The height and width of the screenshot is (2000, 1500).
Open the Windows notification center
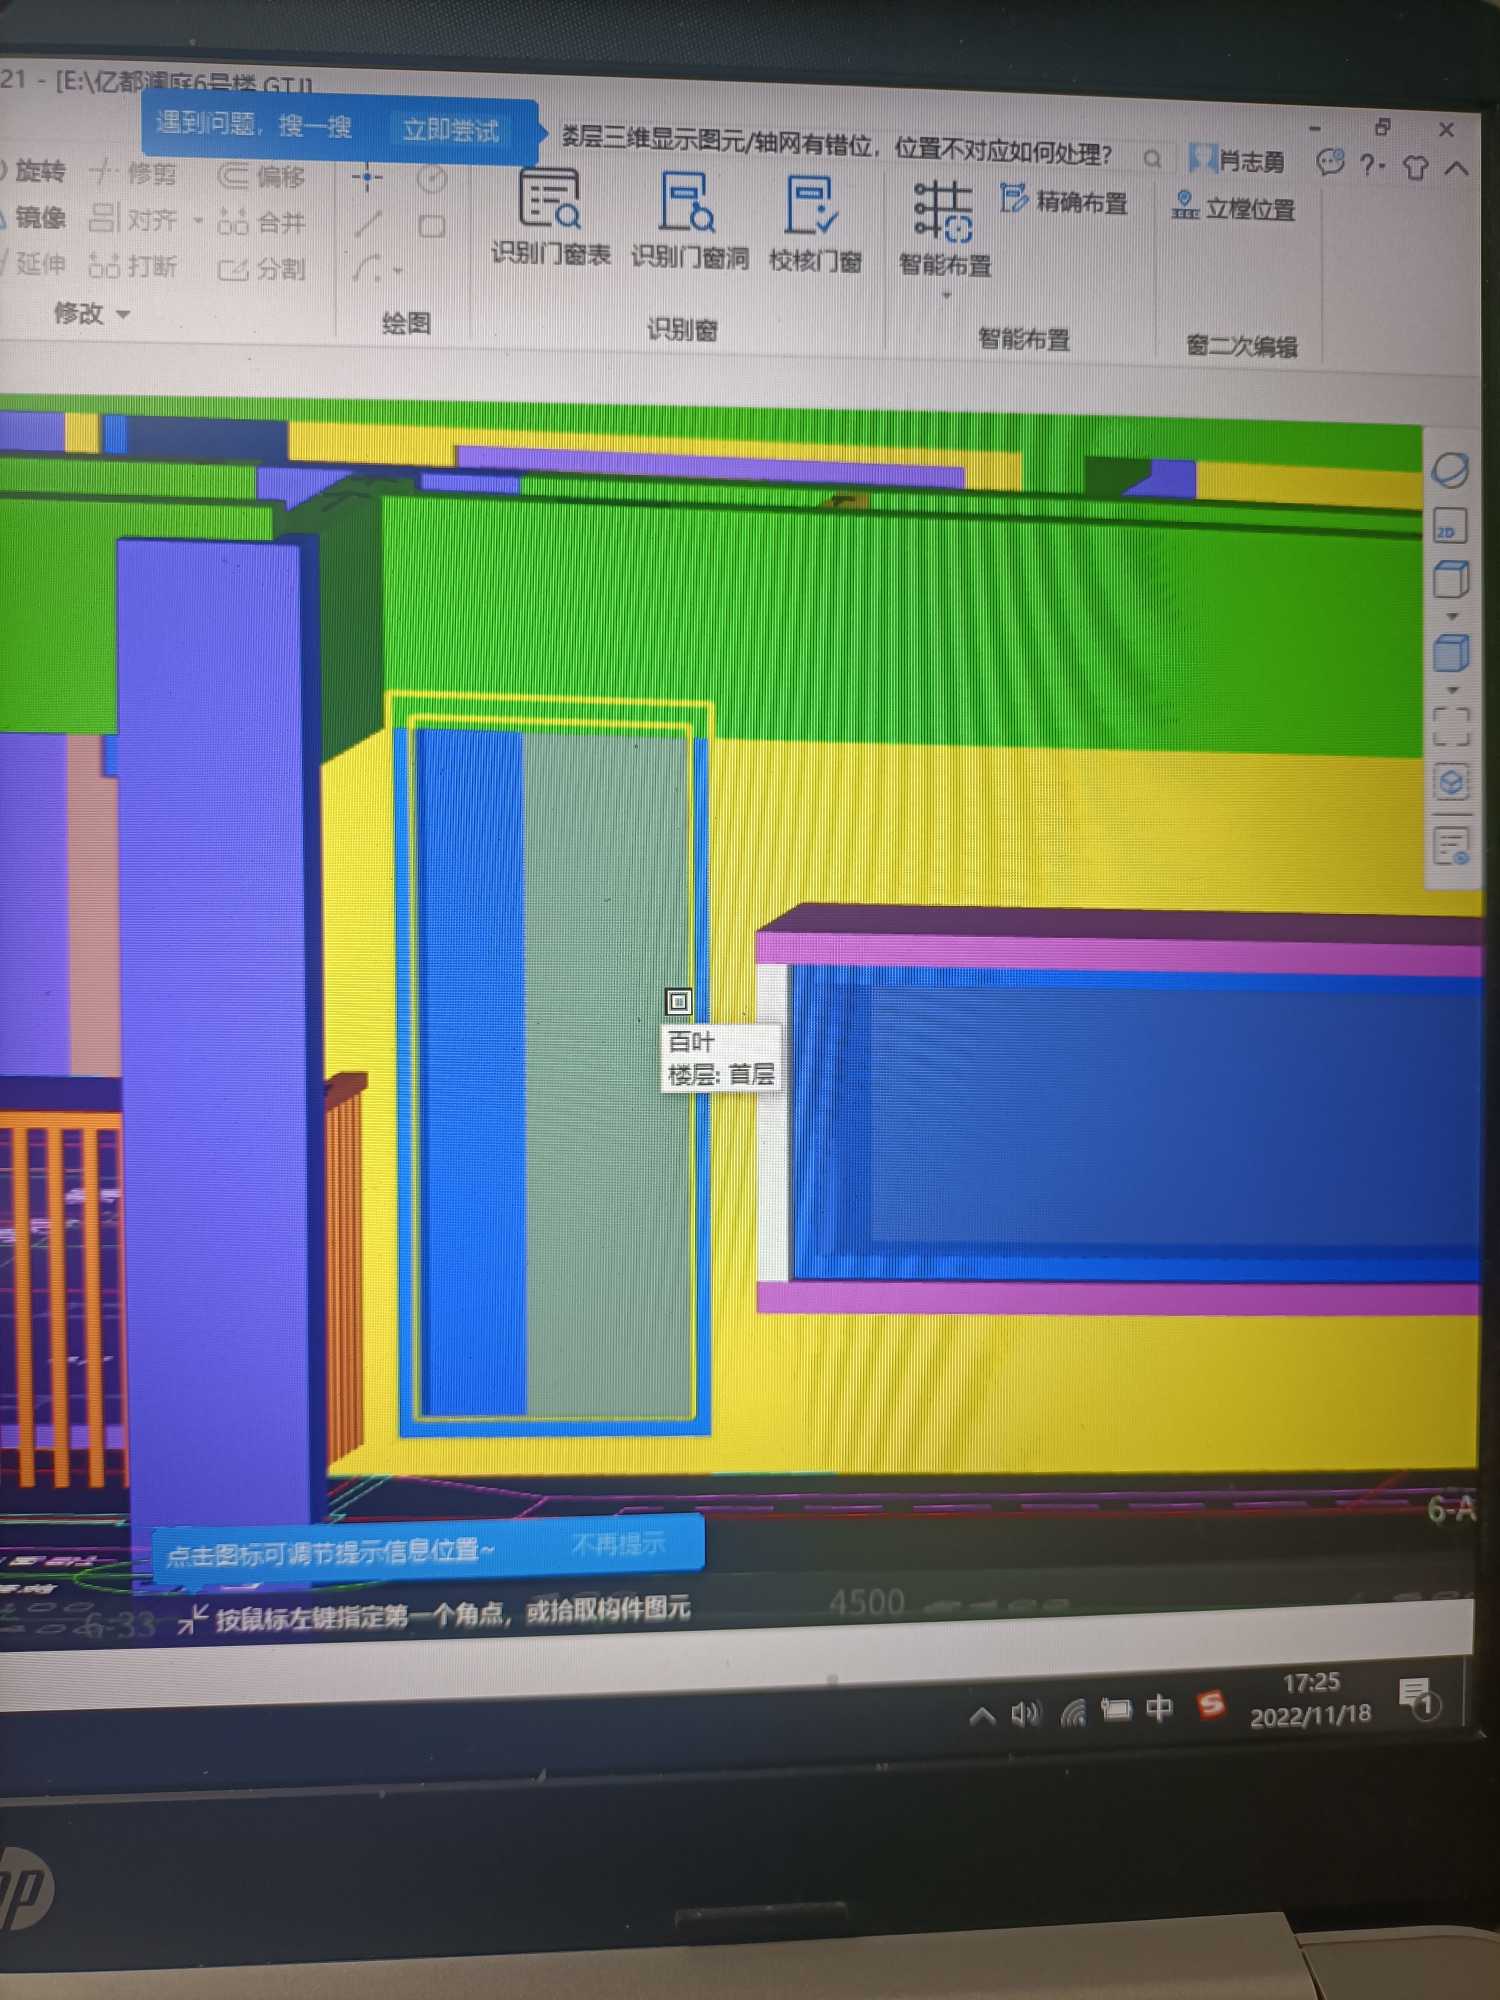click(1418, 1699)
